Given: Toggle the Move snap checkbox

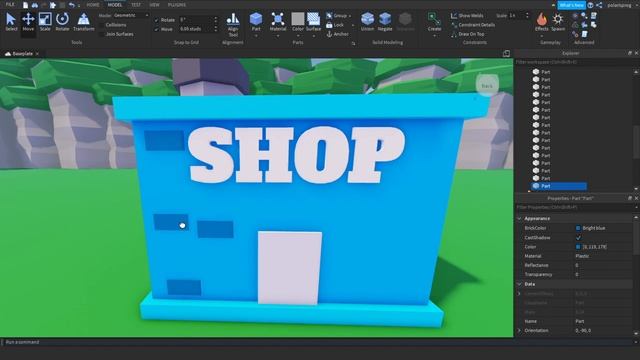Looking at the screenshot, I should tap(156, 29).
